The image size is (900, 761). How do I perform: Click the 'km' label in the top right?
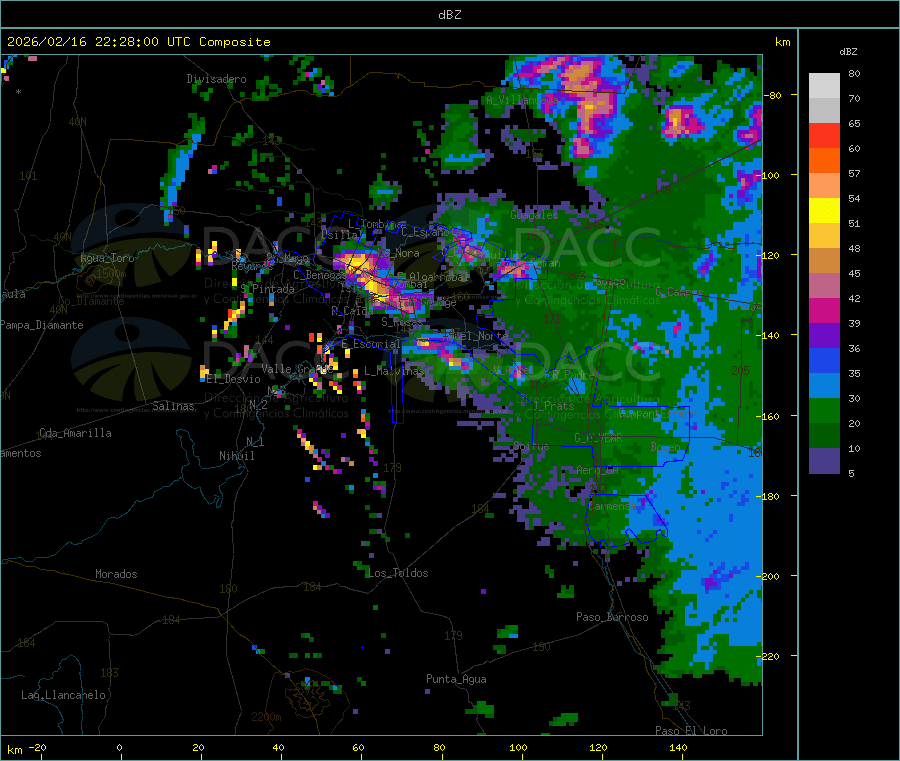[x=782, y=42]
